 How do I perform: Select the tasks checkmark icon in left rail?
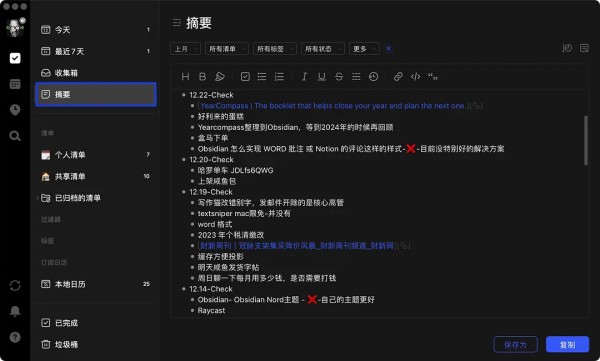pyautogui.click(x=15, y=58)
